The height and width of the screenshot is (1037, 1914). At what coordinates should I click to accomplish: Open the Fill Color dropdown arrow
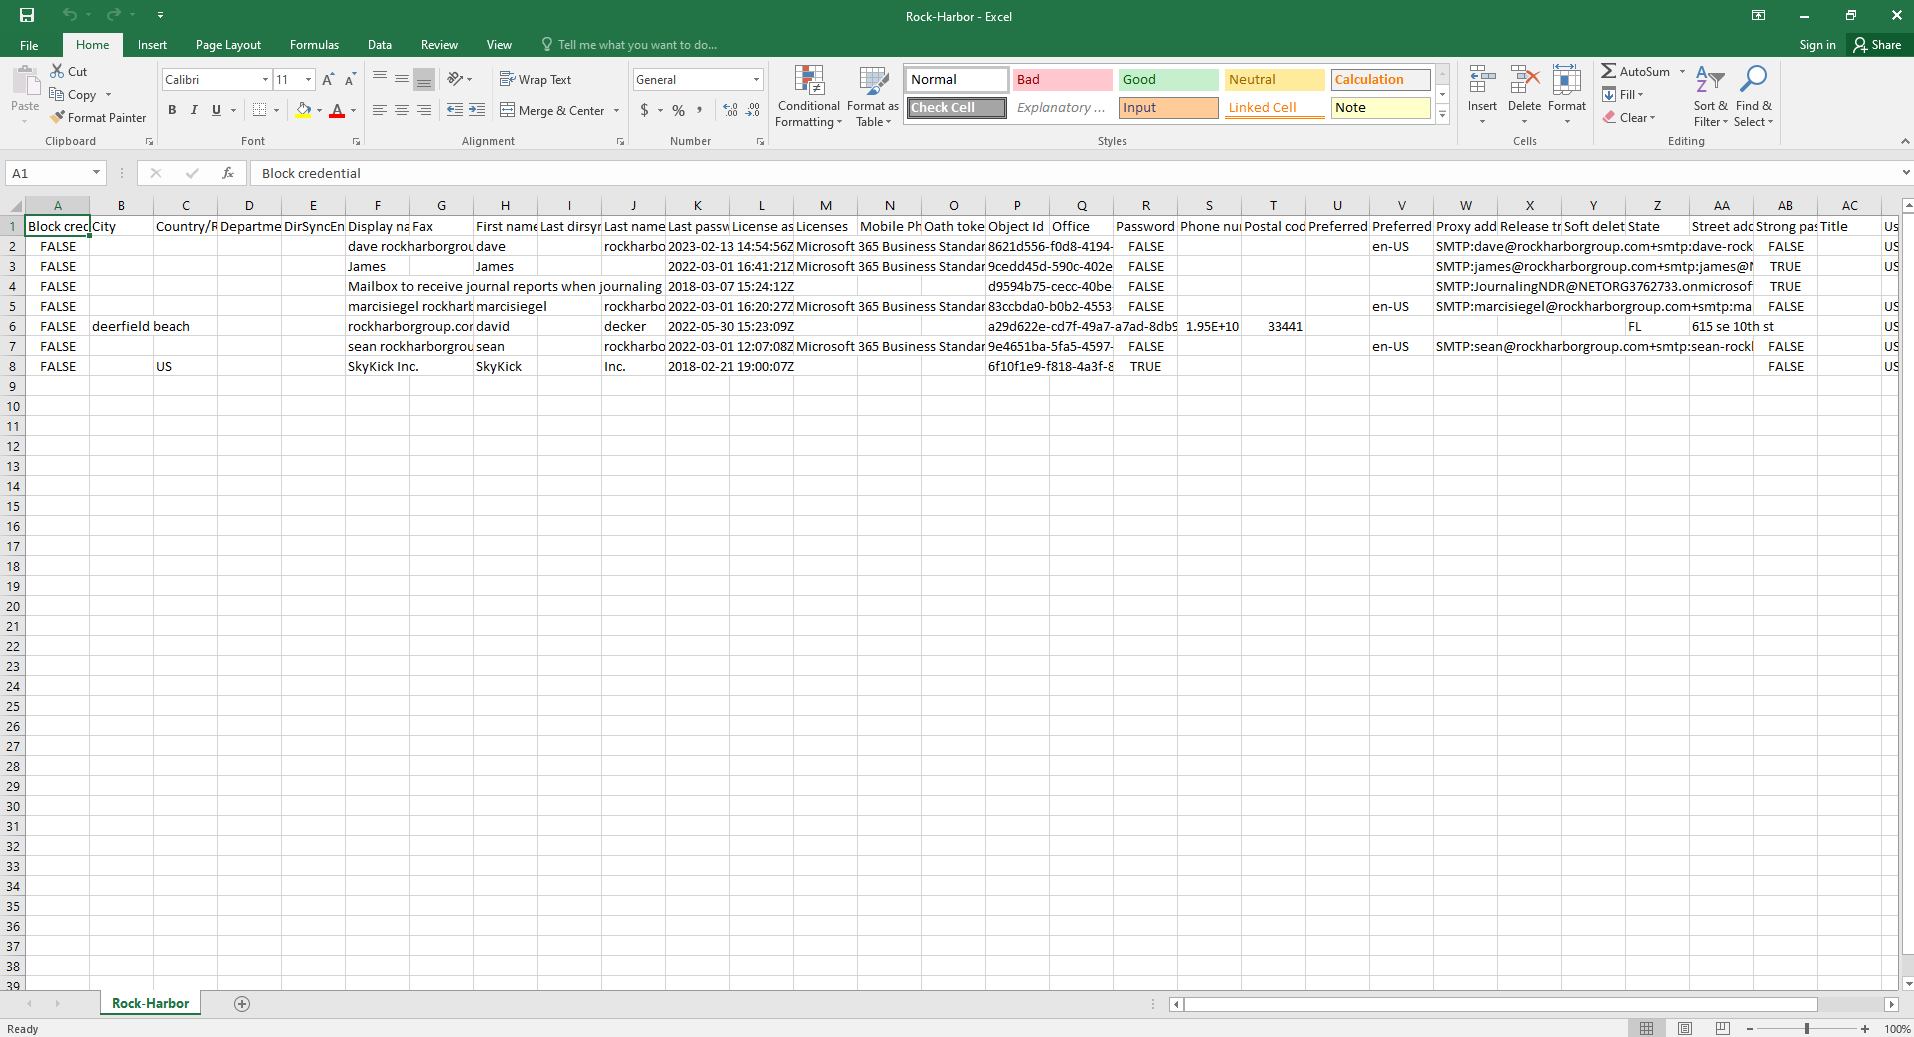320,110
